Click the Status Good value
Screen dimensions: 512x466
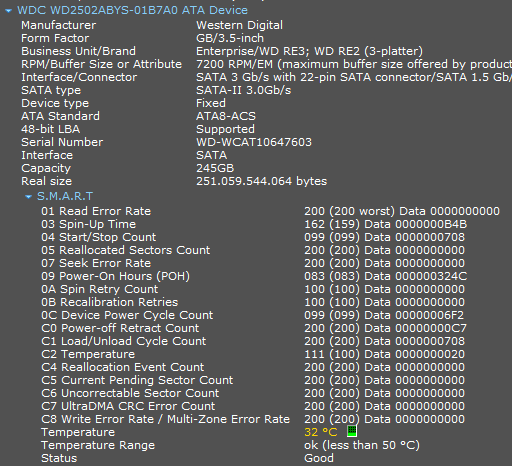pos(319,458)
